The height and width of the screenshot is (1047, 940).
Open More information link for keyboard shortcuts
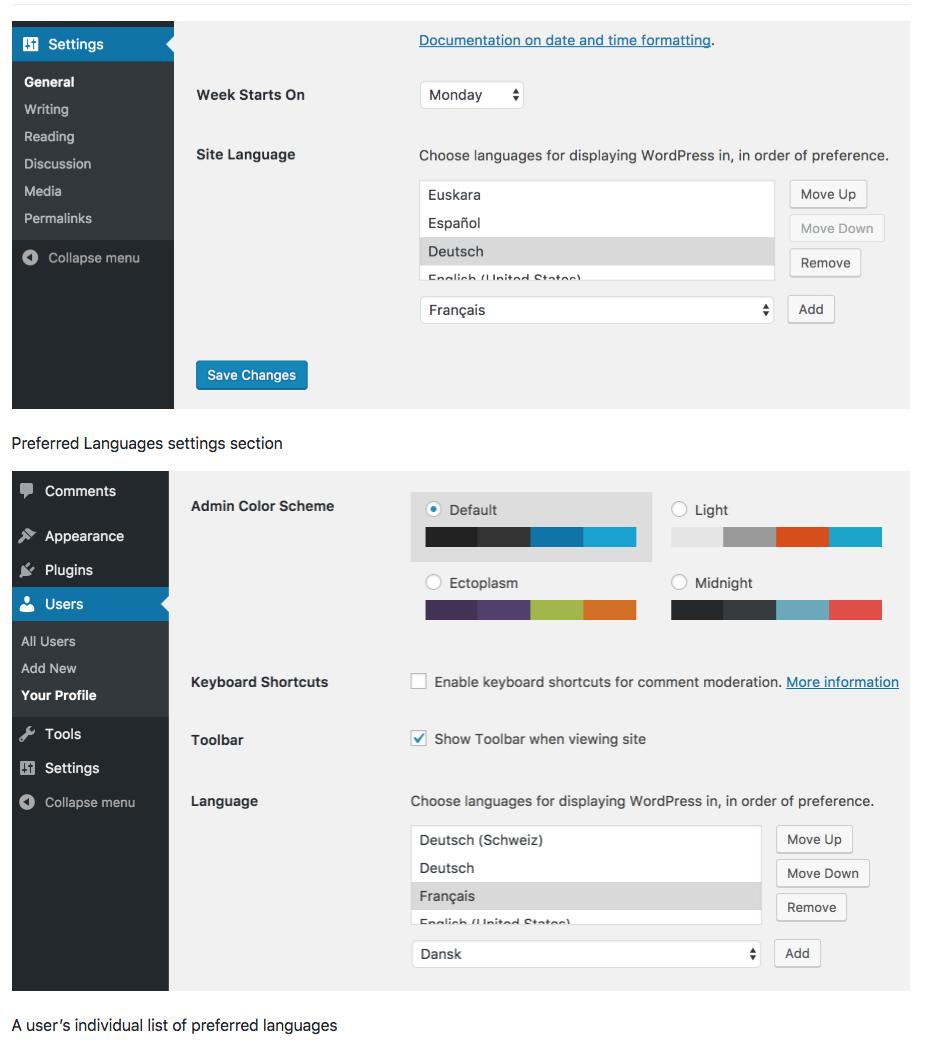[842, 682]
